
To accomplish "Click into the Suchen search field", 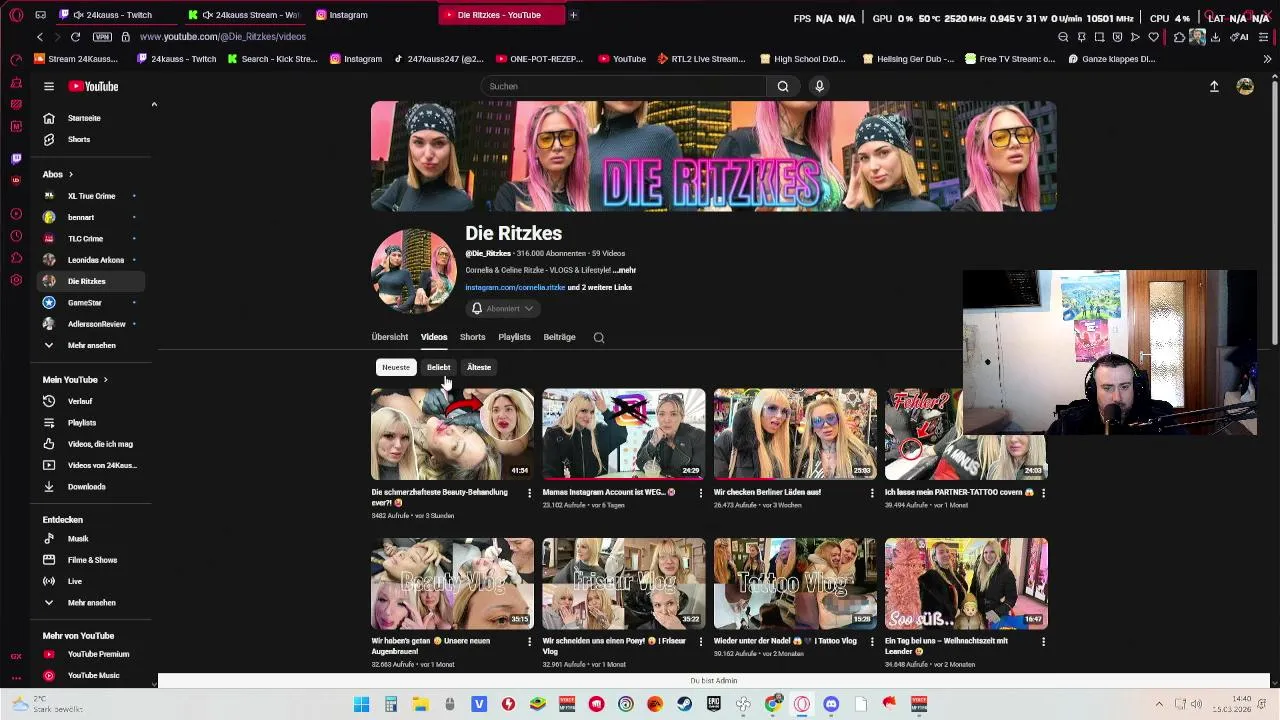I will pos(624,86).
